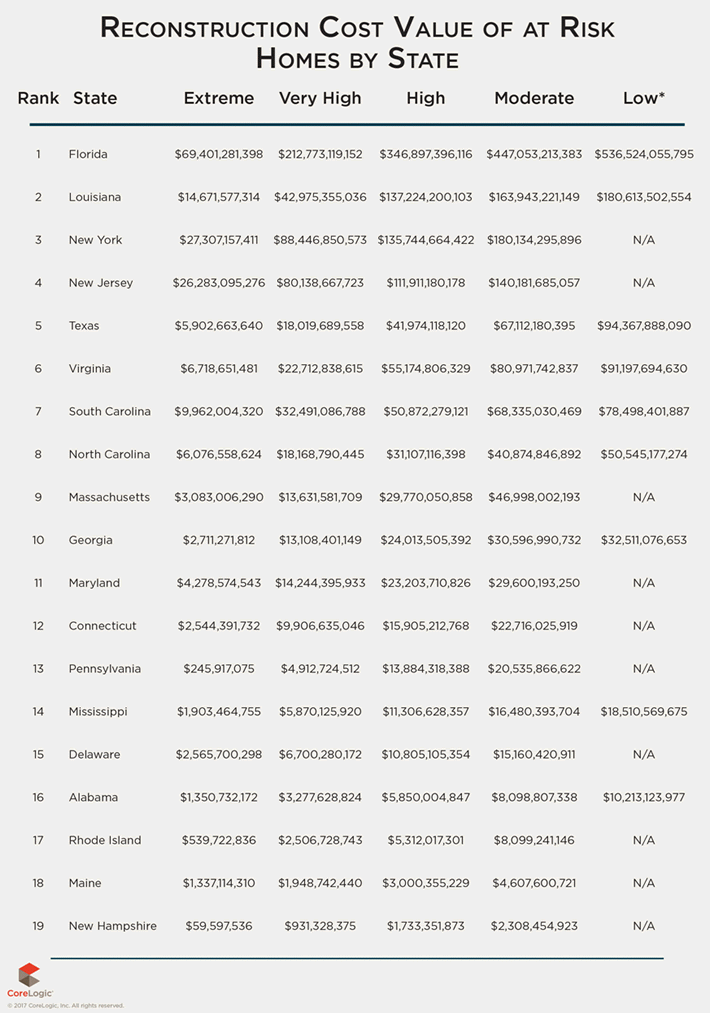Click the CoreLogic logo icon
710x1013 pixels.
(29, 975)
